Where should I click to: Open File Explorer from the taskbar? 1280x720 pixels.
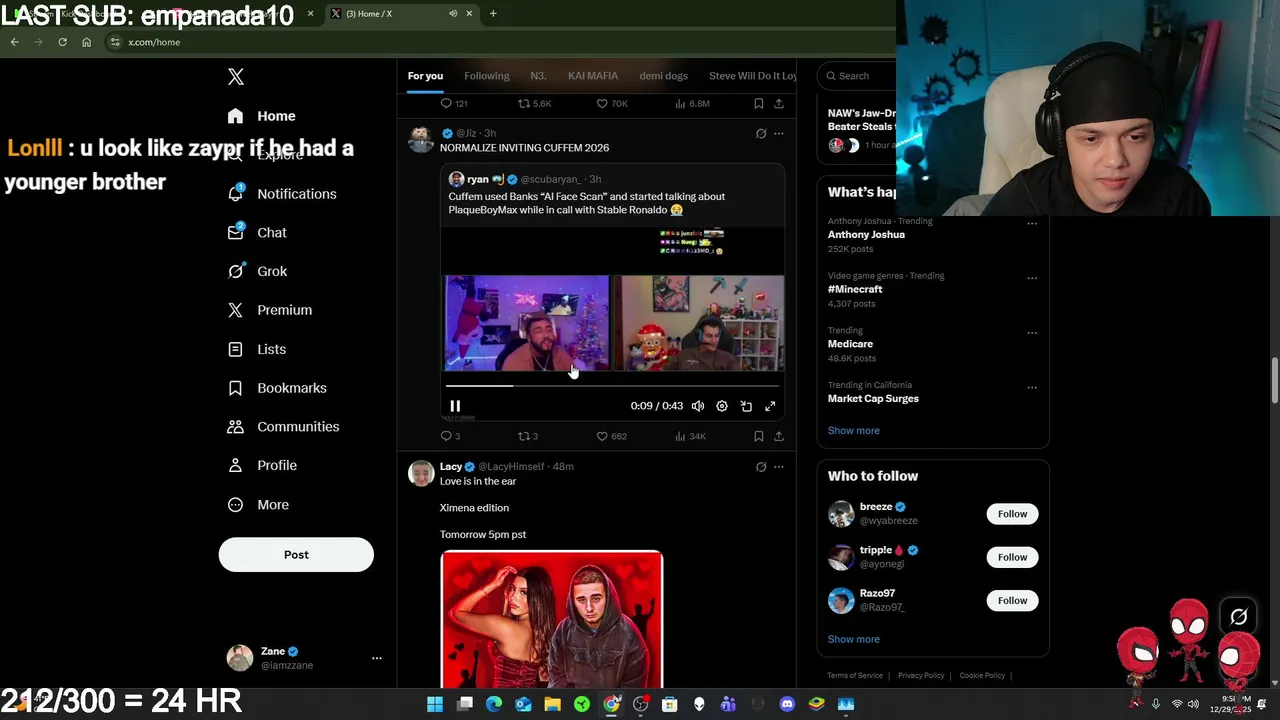click(552, 705)
